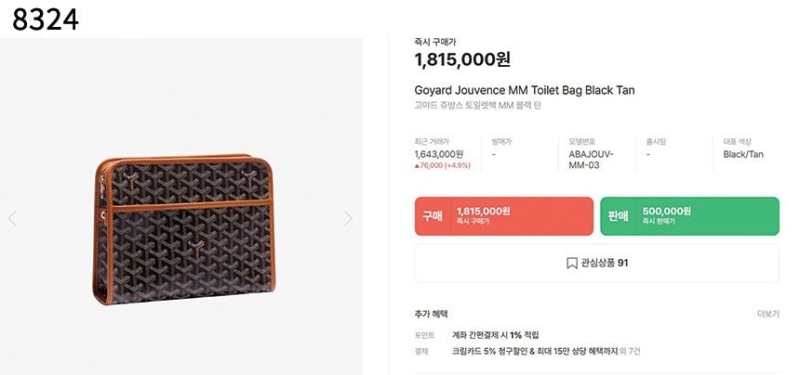Show the previous product image arrow
This screenshot has width=800, height=375.
tap(12, 218)
